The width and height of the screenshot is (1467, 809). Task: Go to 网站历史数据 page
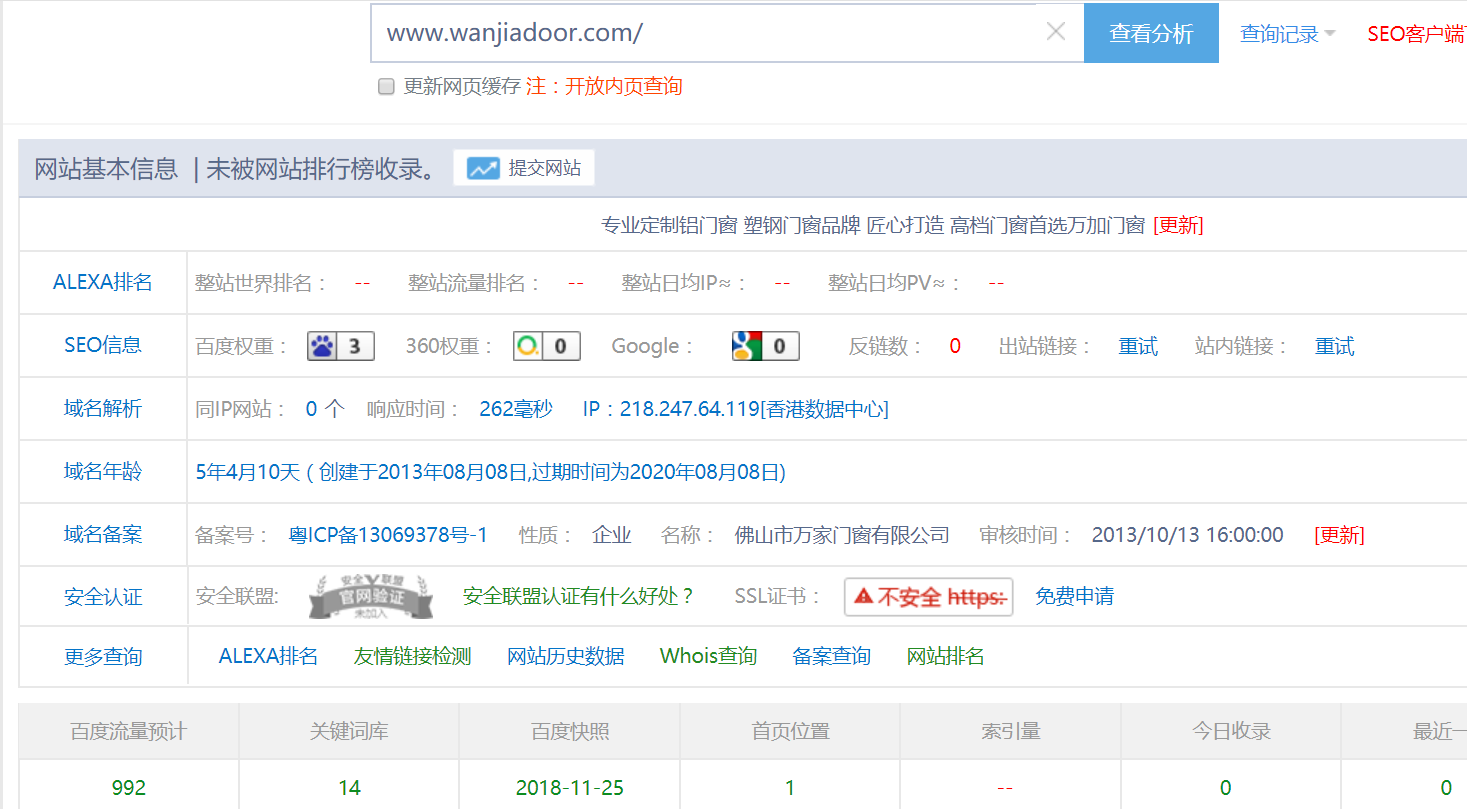pyautogui.click(x=565, y=656)
